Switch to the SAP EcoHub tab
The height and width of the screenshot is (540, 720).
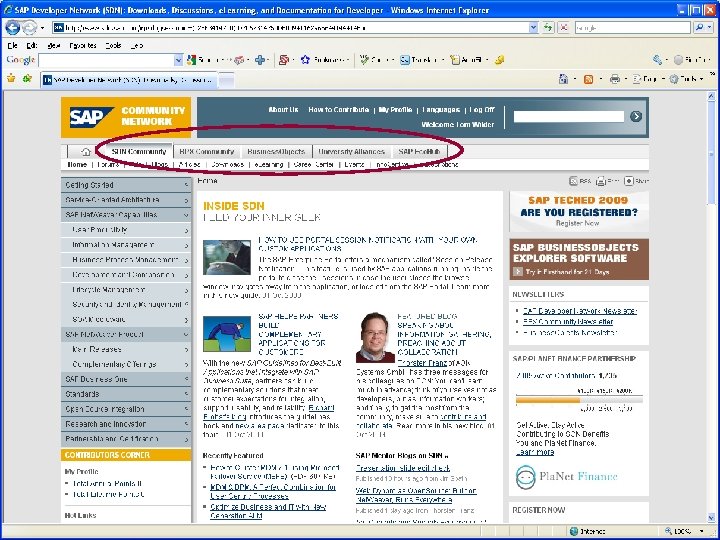[419, 151]
